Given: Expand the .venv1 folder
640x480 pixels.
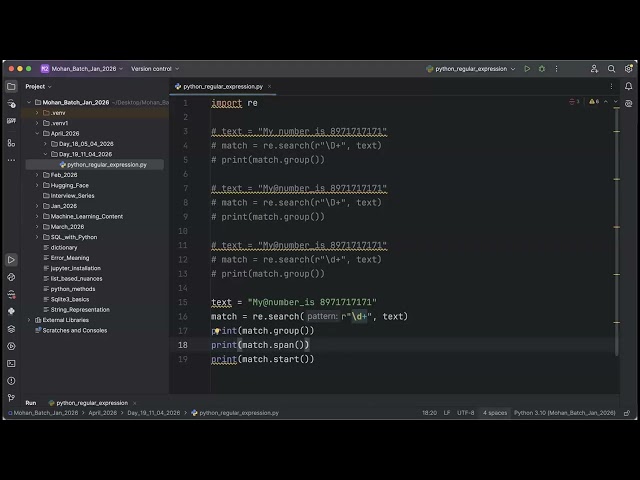Looking at the screenshot, I should pos(37,123).
